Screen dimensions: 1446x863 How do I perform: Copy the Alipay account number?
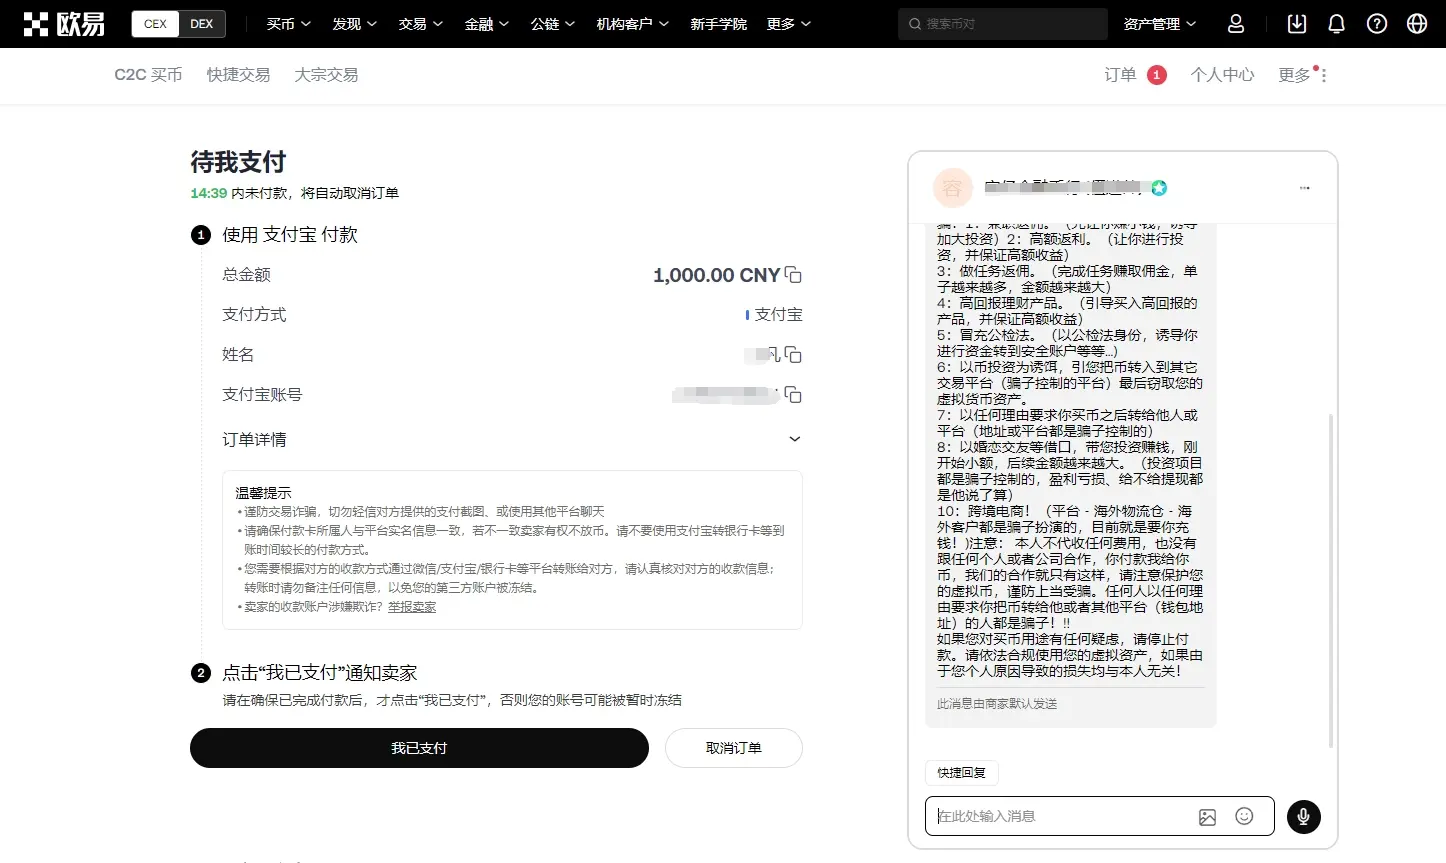793,395
